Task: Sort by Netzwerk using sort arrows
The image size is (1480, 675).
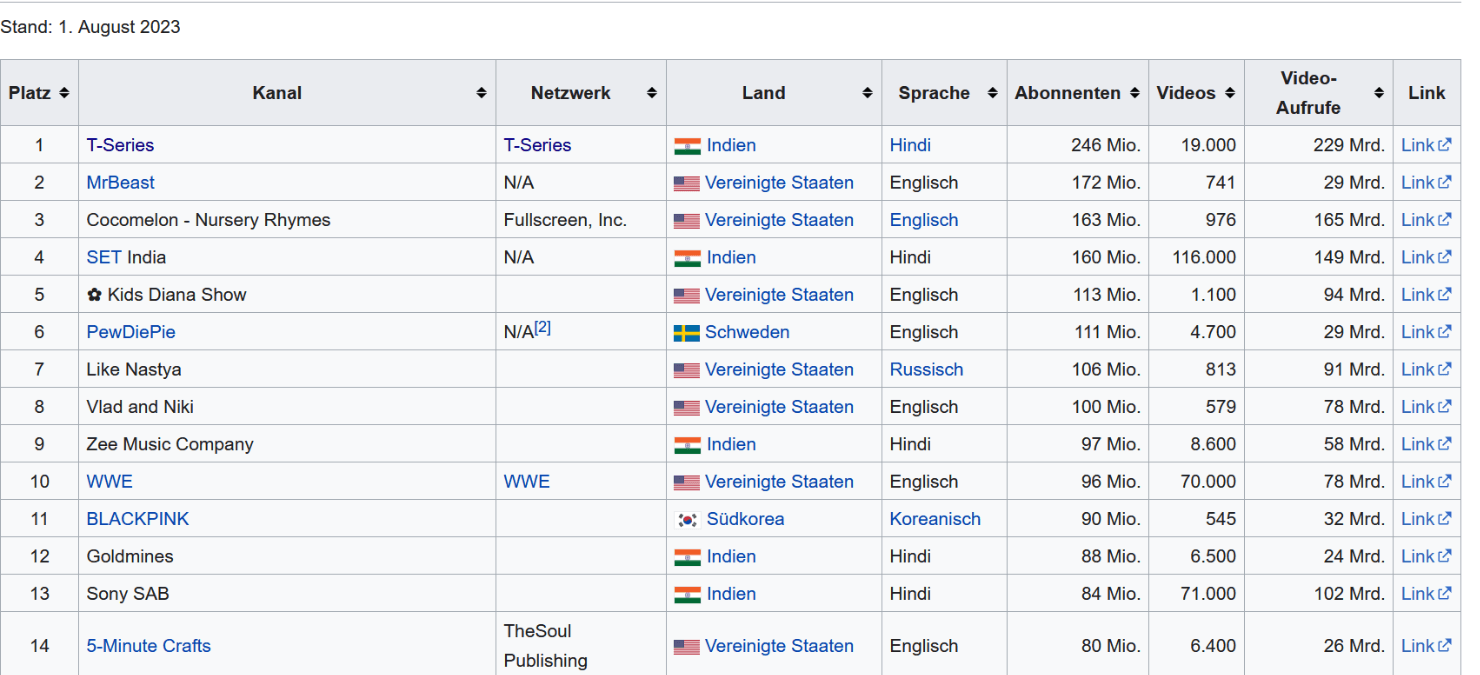Action: (x=652, y=93)
